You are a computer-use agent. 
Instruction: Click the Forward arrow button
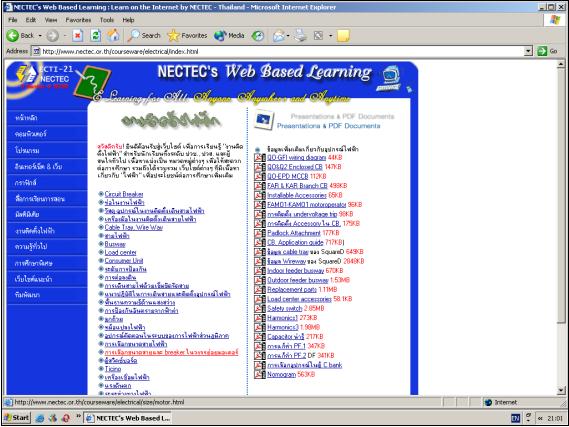[x=52, y=36]
